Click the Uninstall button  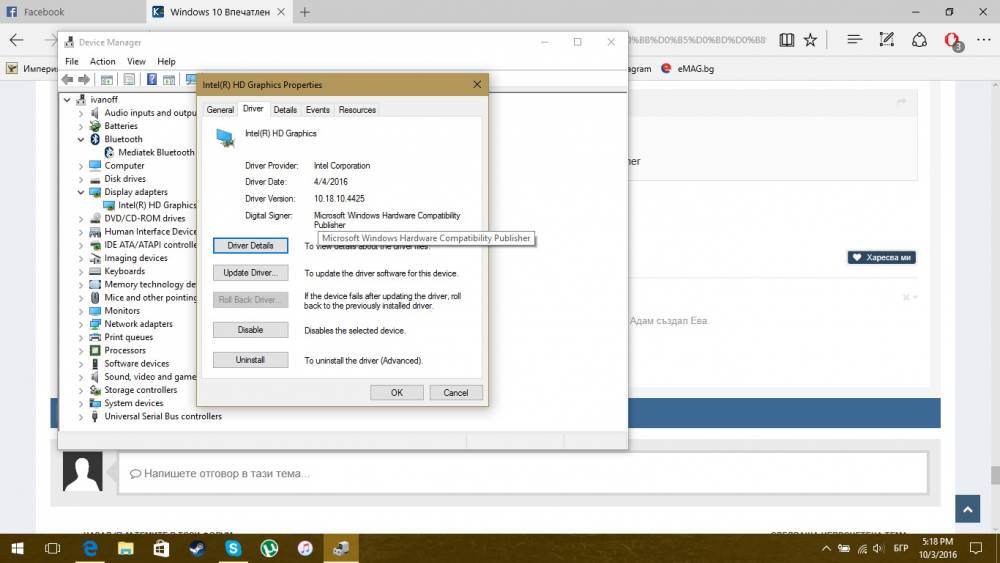click(251, 360)
